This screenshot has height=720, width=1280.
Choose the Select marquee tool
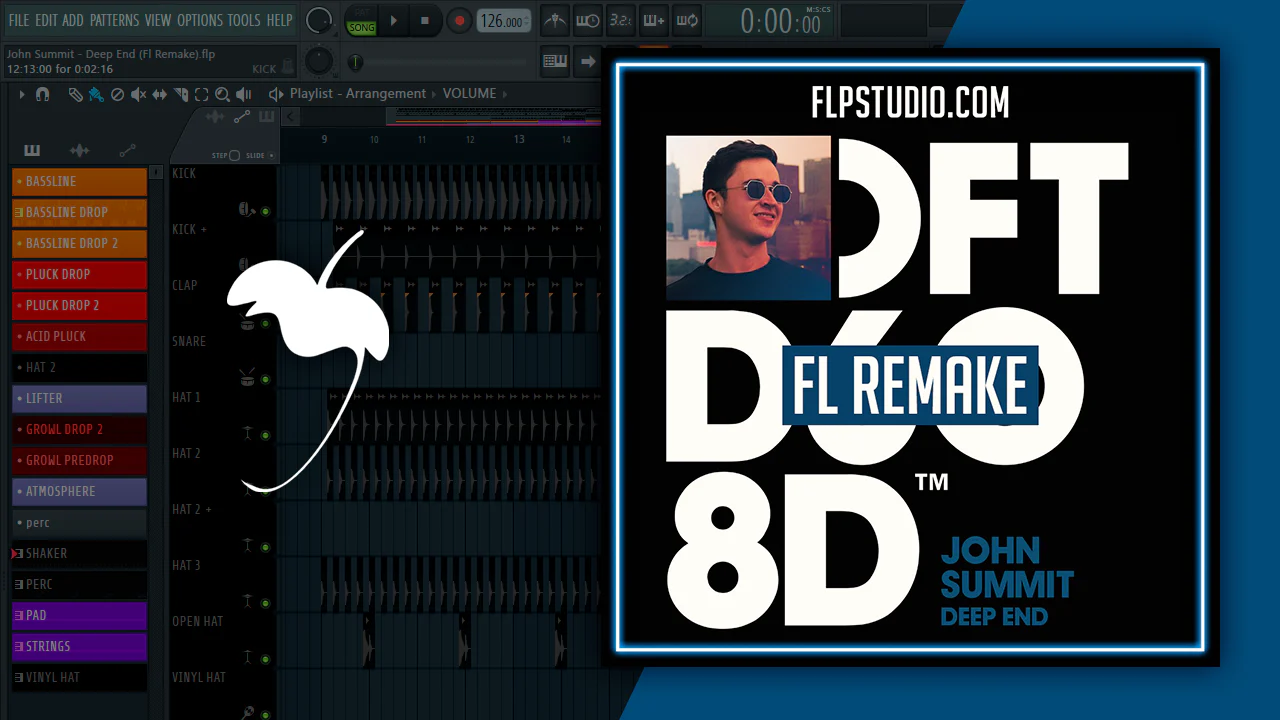[x=201, y=94]
